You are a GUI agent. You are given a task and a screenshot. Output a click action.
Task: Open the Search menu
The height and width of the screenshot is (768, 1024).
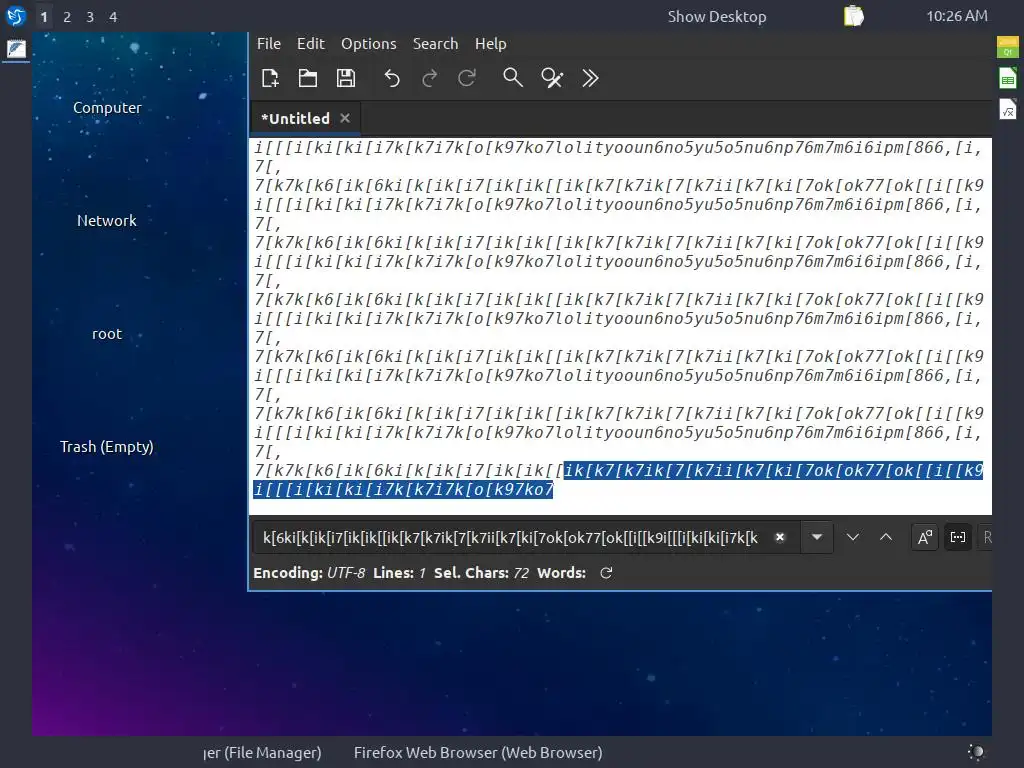pyautogui.click(x=435, y=44)
